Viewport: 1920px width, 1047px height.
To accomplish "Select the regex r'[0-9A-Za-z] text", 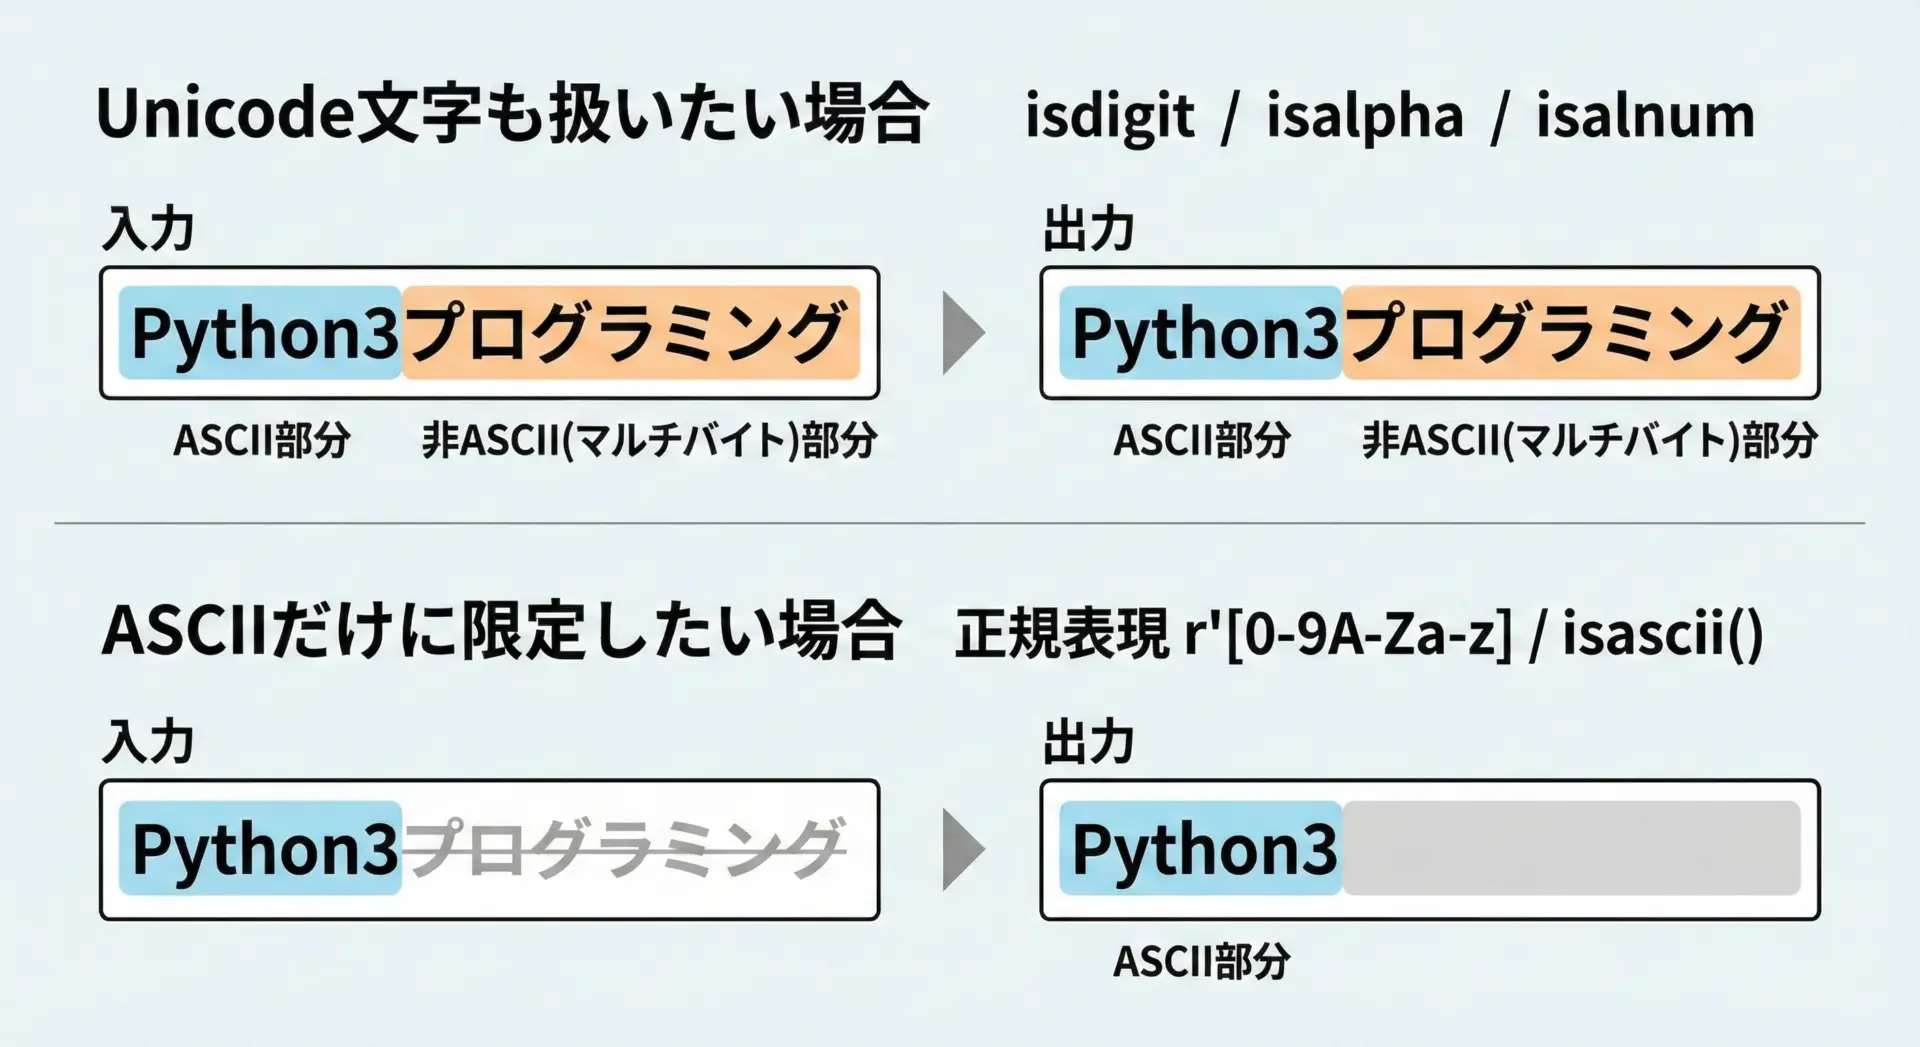I will (x=1347, y=634).
